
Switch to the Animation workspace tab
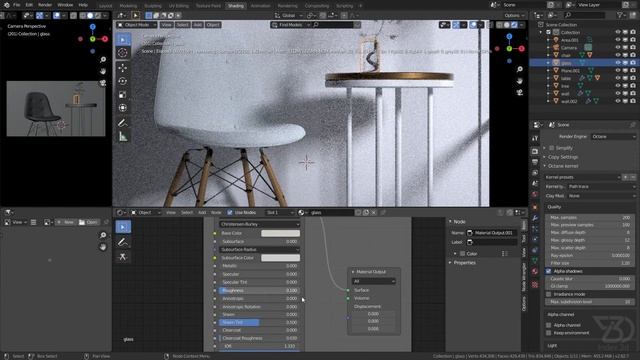click(260, 6)
